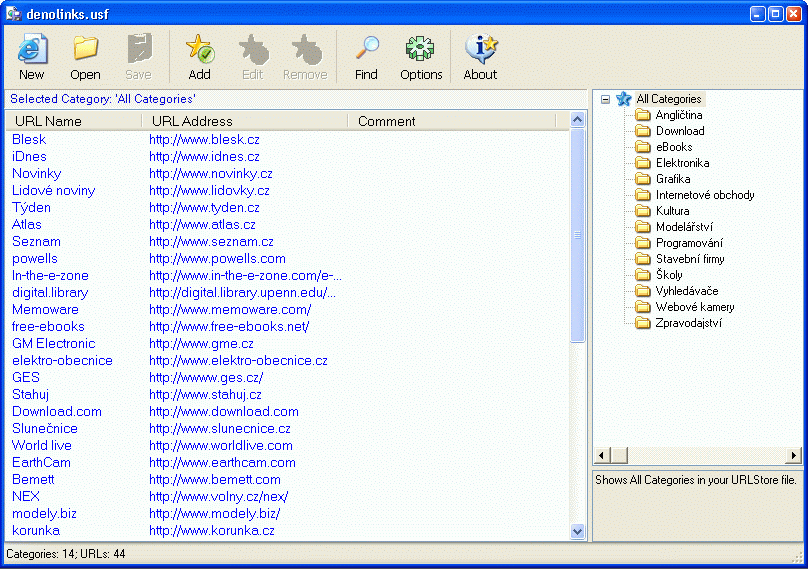Click the vertical scrollbar thumb of URL list
Viewport: 808px width, 569px height.
[578, 235]
